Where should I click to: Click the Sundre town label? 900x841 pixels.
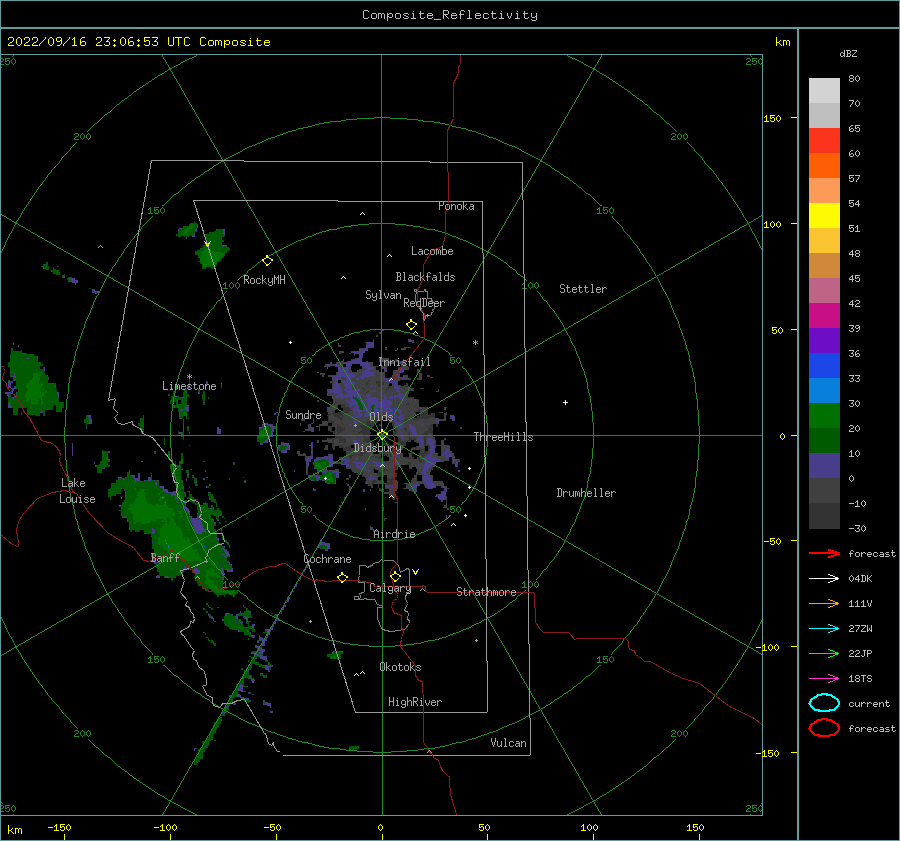303,414
